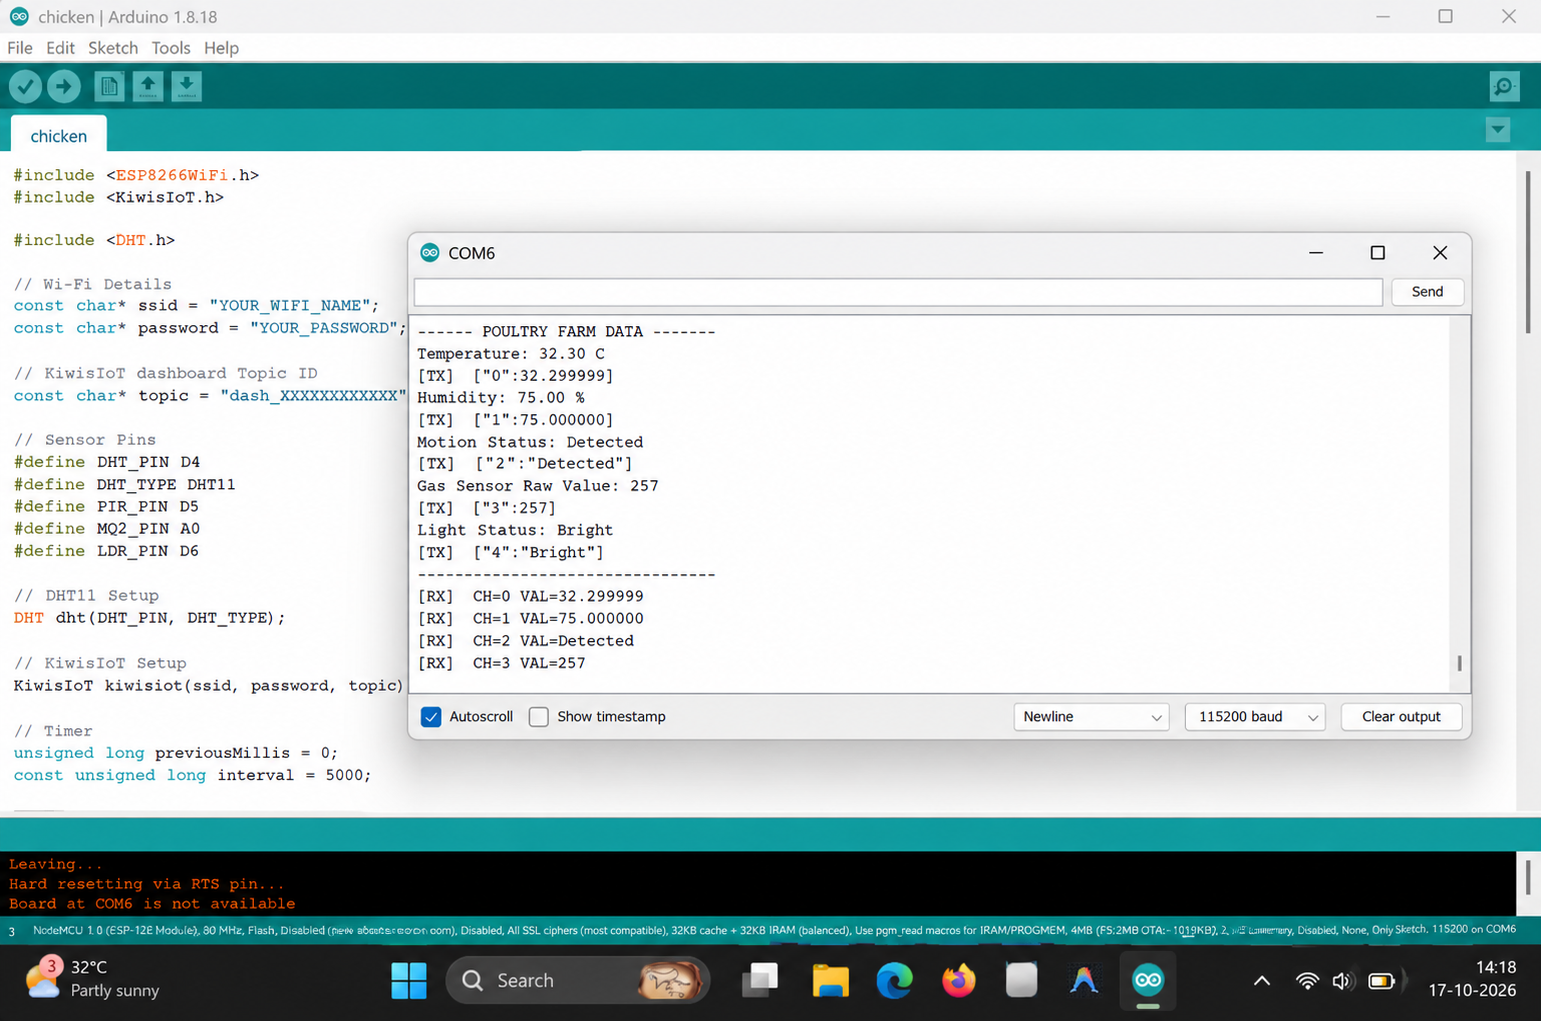The width and height of the screenshot is (1541, 1021).
Task: Expand the tab options dropdown arrow
Action: [x=1497, y=130]
